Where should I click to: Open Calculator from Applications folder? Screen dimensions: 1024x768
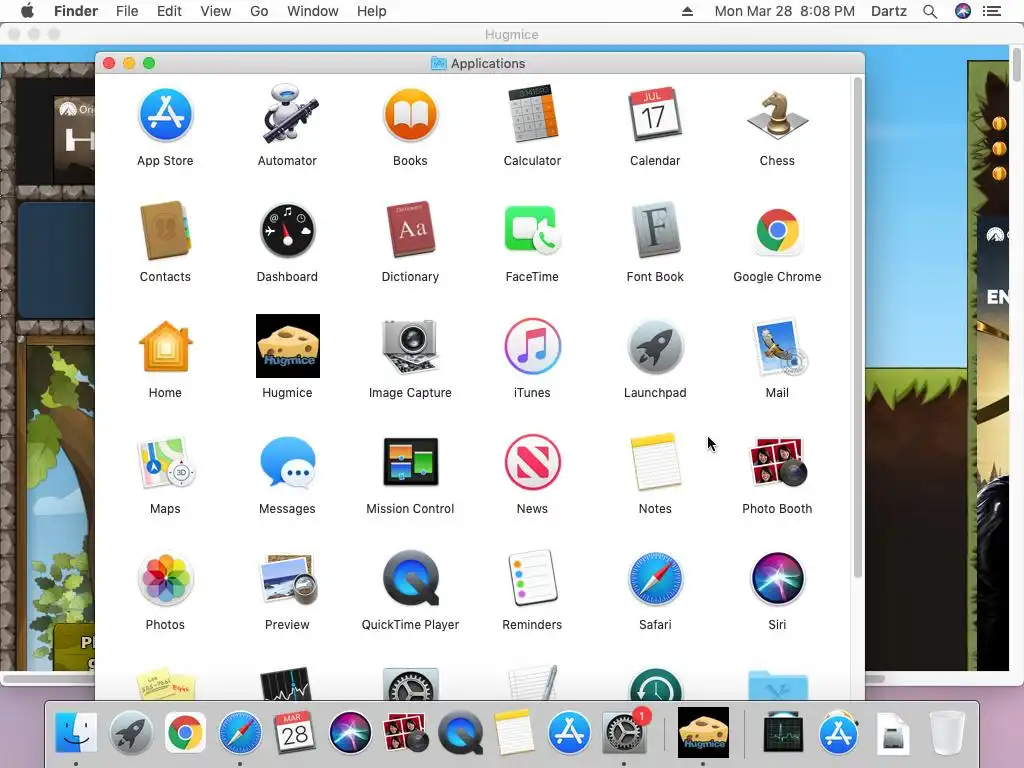coord(532,114)
